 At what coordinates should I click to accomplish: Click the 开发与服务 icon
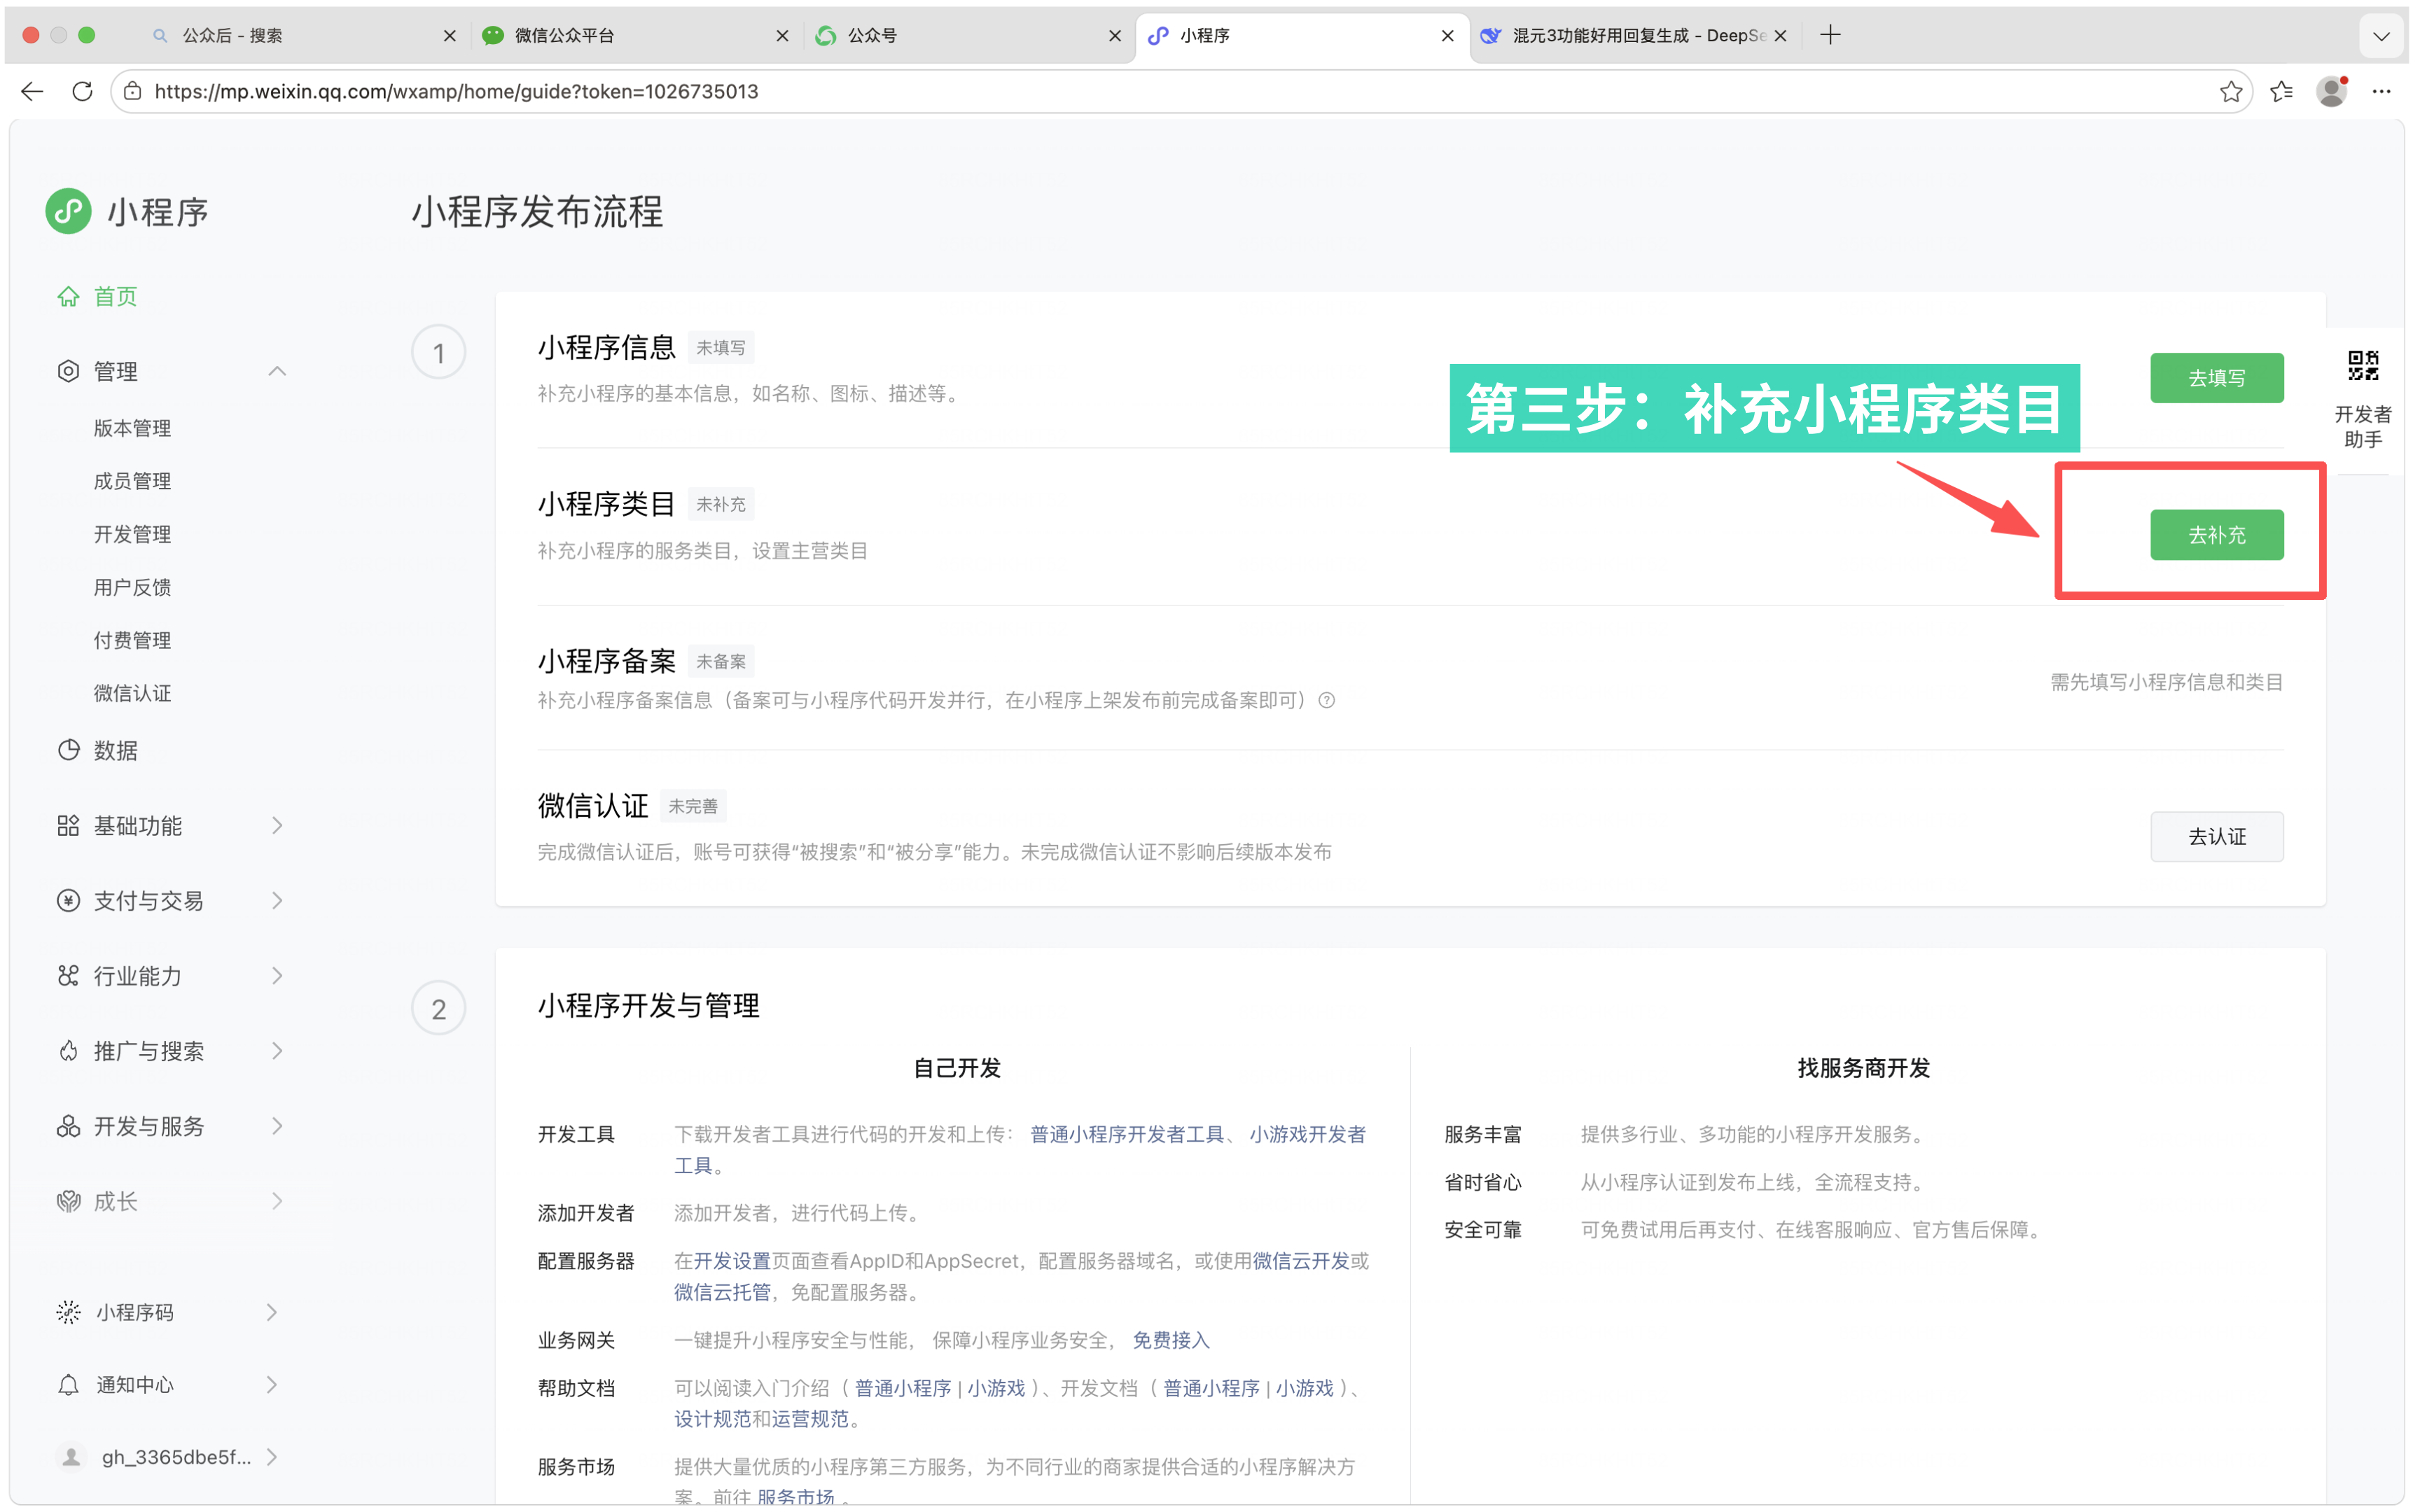pyautogui.click(x=68, y=1126)
